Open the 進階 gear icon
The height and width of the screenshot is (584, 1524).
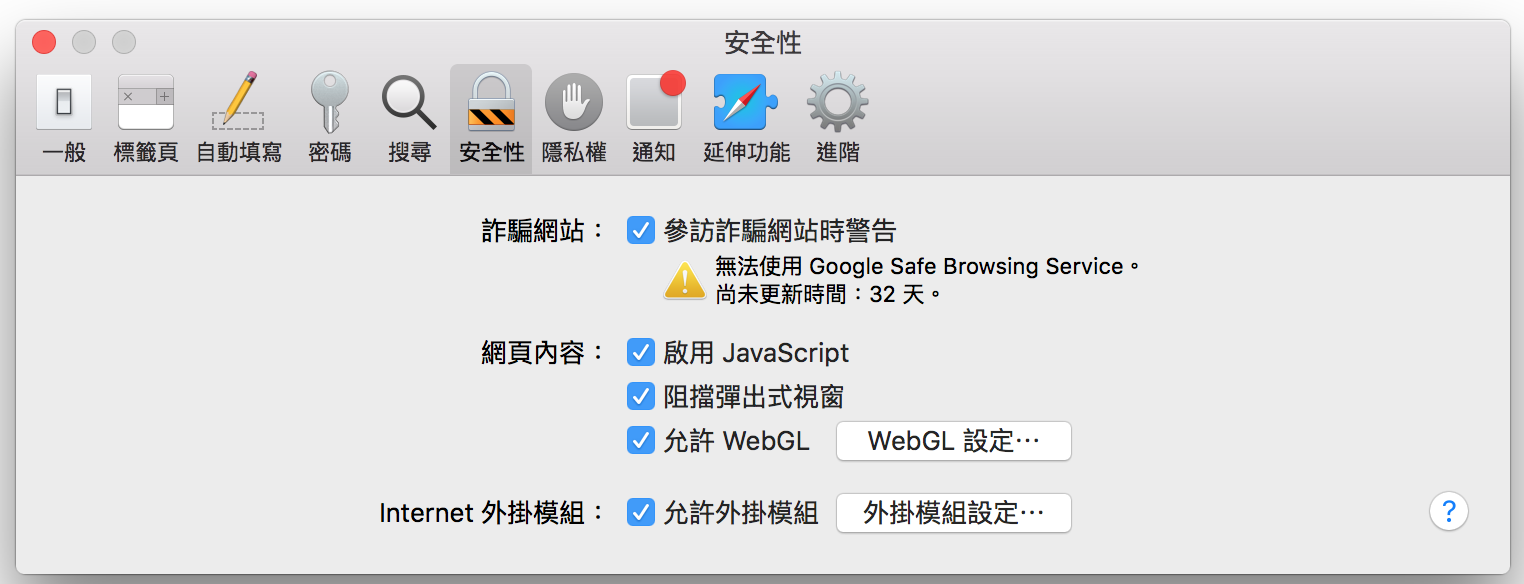tap(837, 103)
